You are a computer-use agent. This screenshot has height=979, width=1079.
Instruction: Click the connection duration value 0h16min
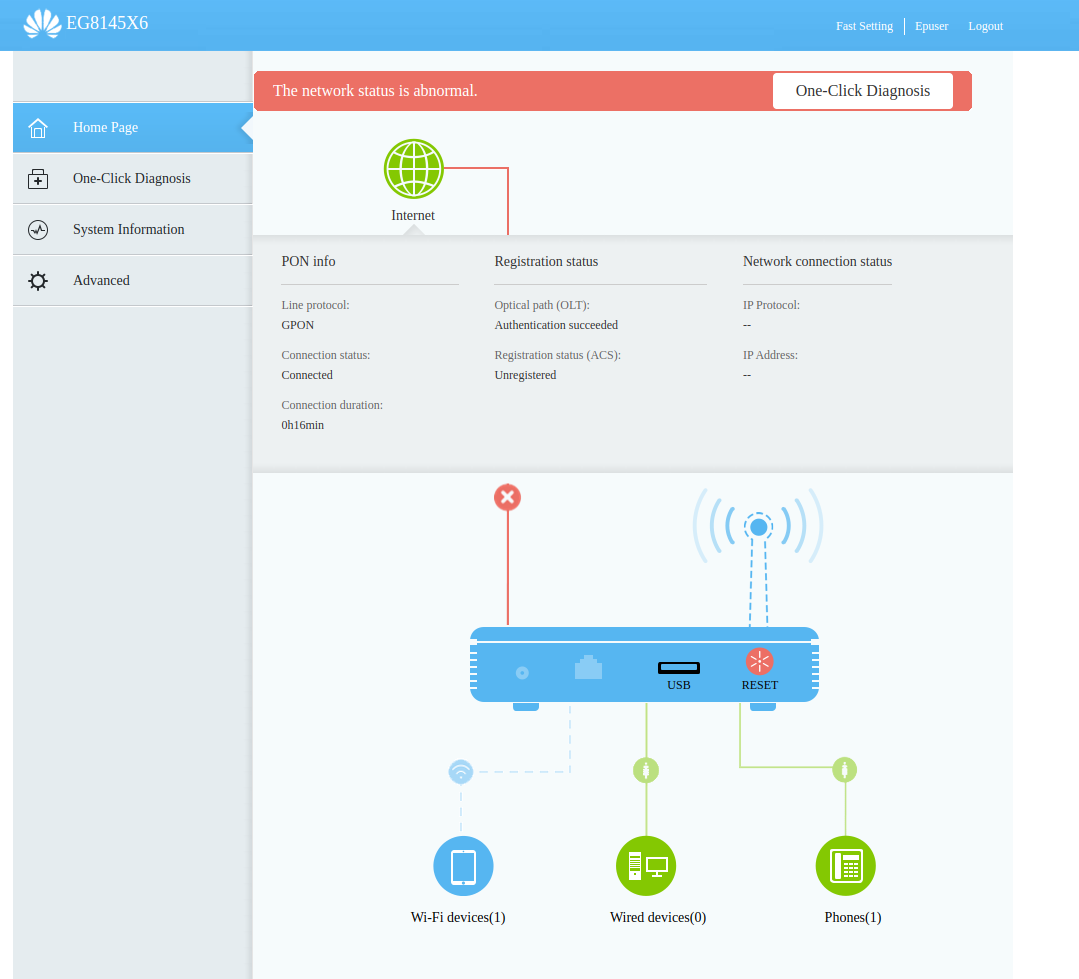coord(303,425)
